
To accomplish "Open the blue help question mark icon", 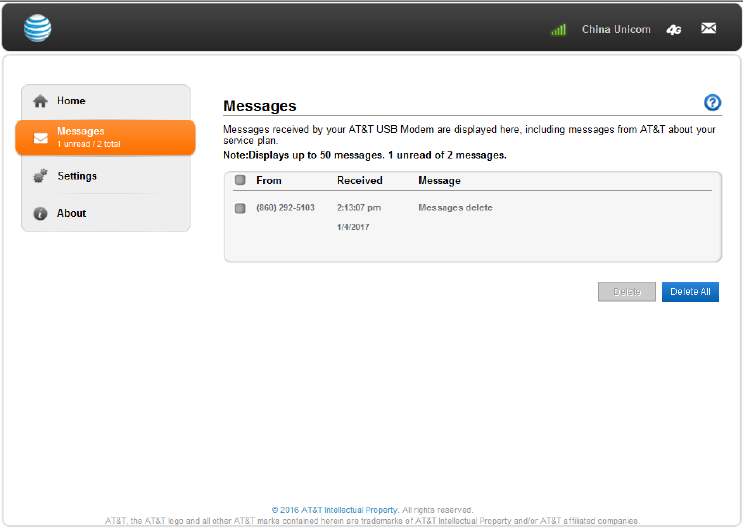I will click(x=712, y=102).
